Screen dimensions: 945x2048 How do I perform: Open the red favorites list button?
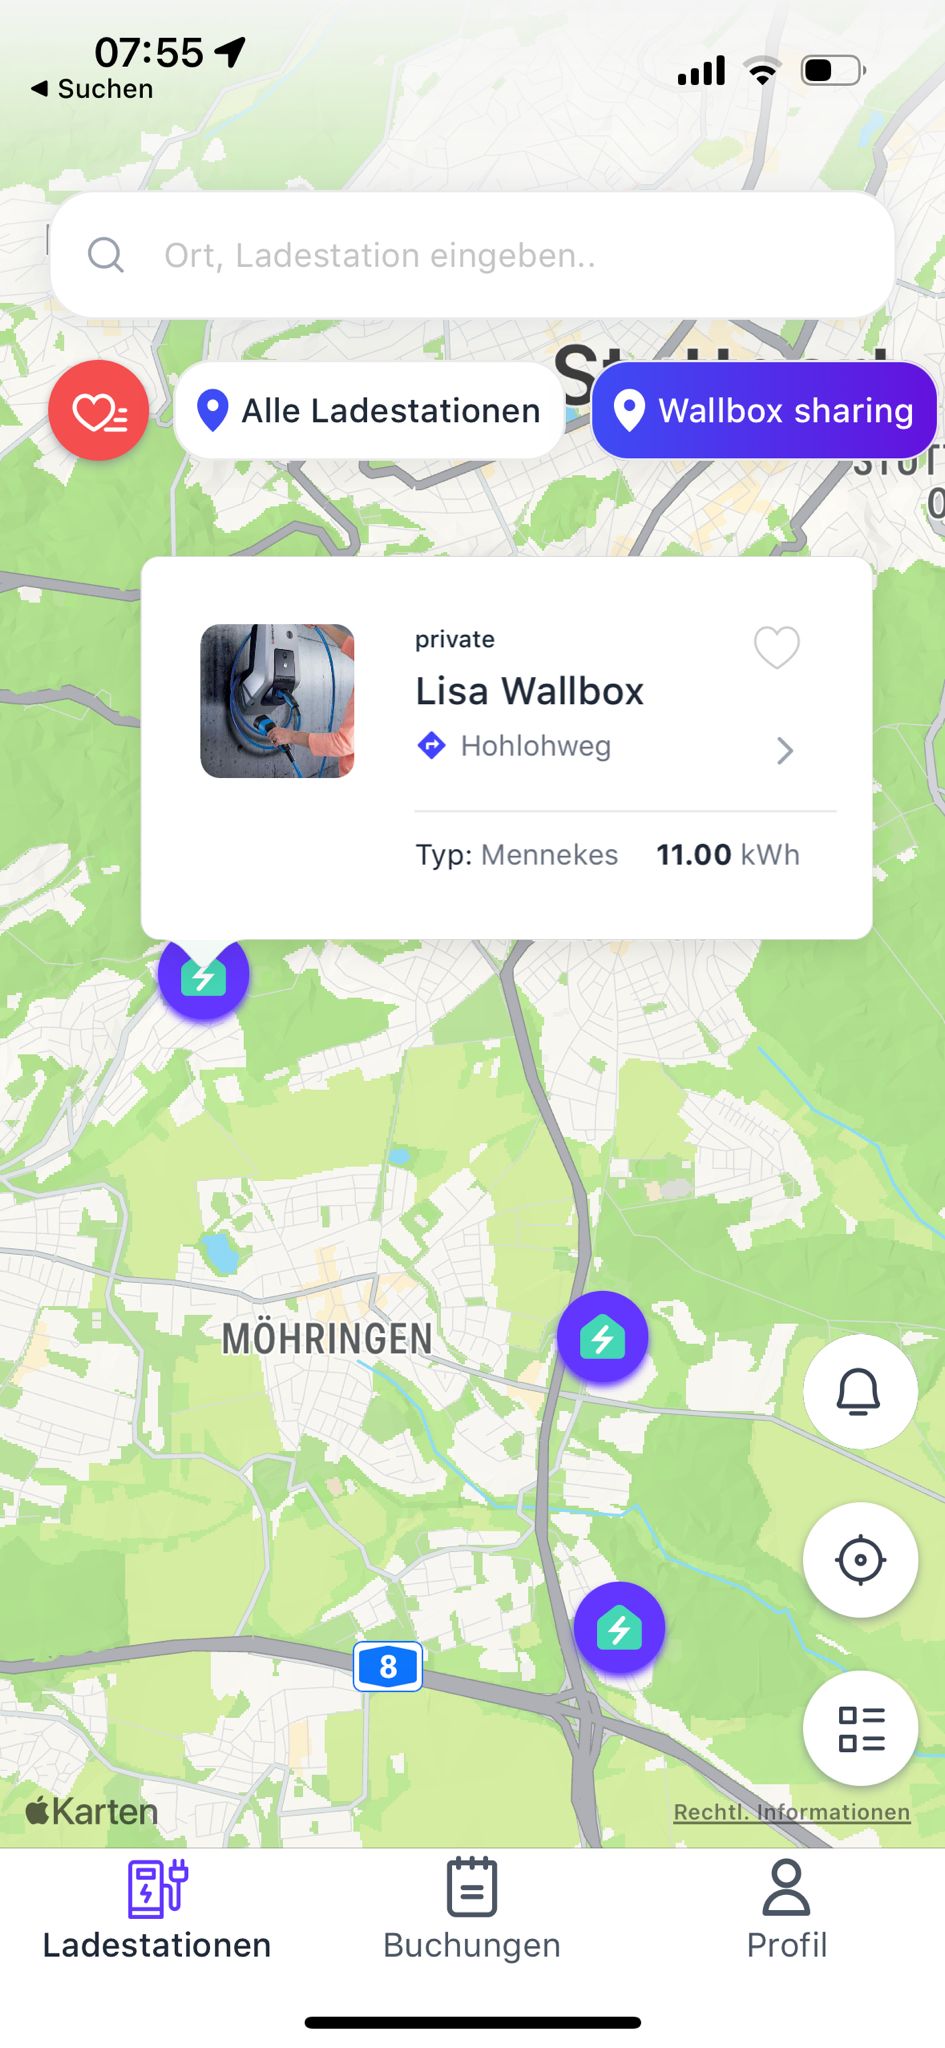[x=98, y=411]
